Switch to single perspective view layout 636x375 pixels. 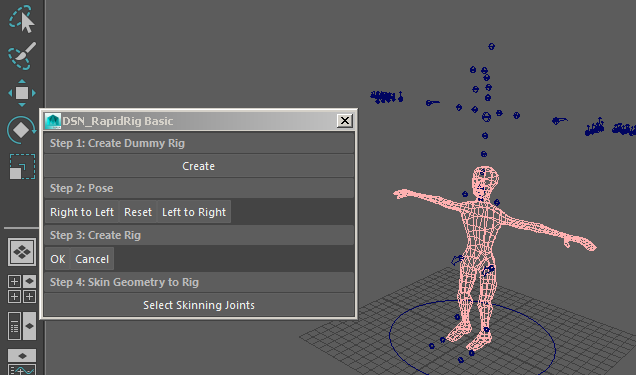coord(22,252)
